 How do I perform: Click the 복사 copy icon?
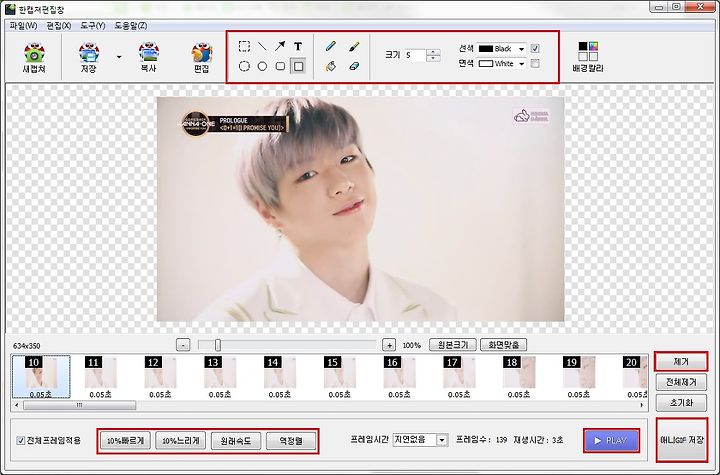(148, 57)
